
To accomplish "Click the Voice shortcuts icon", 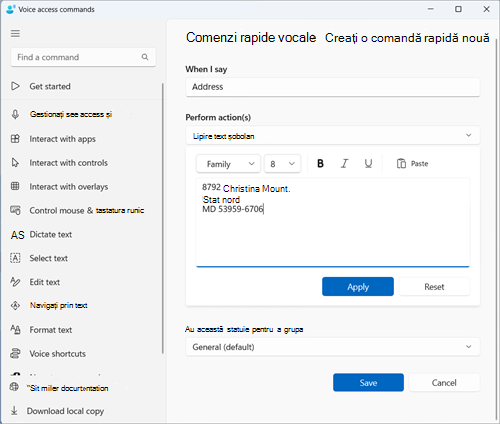I will (15, 353).
